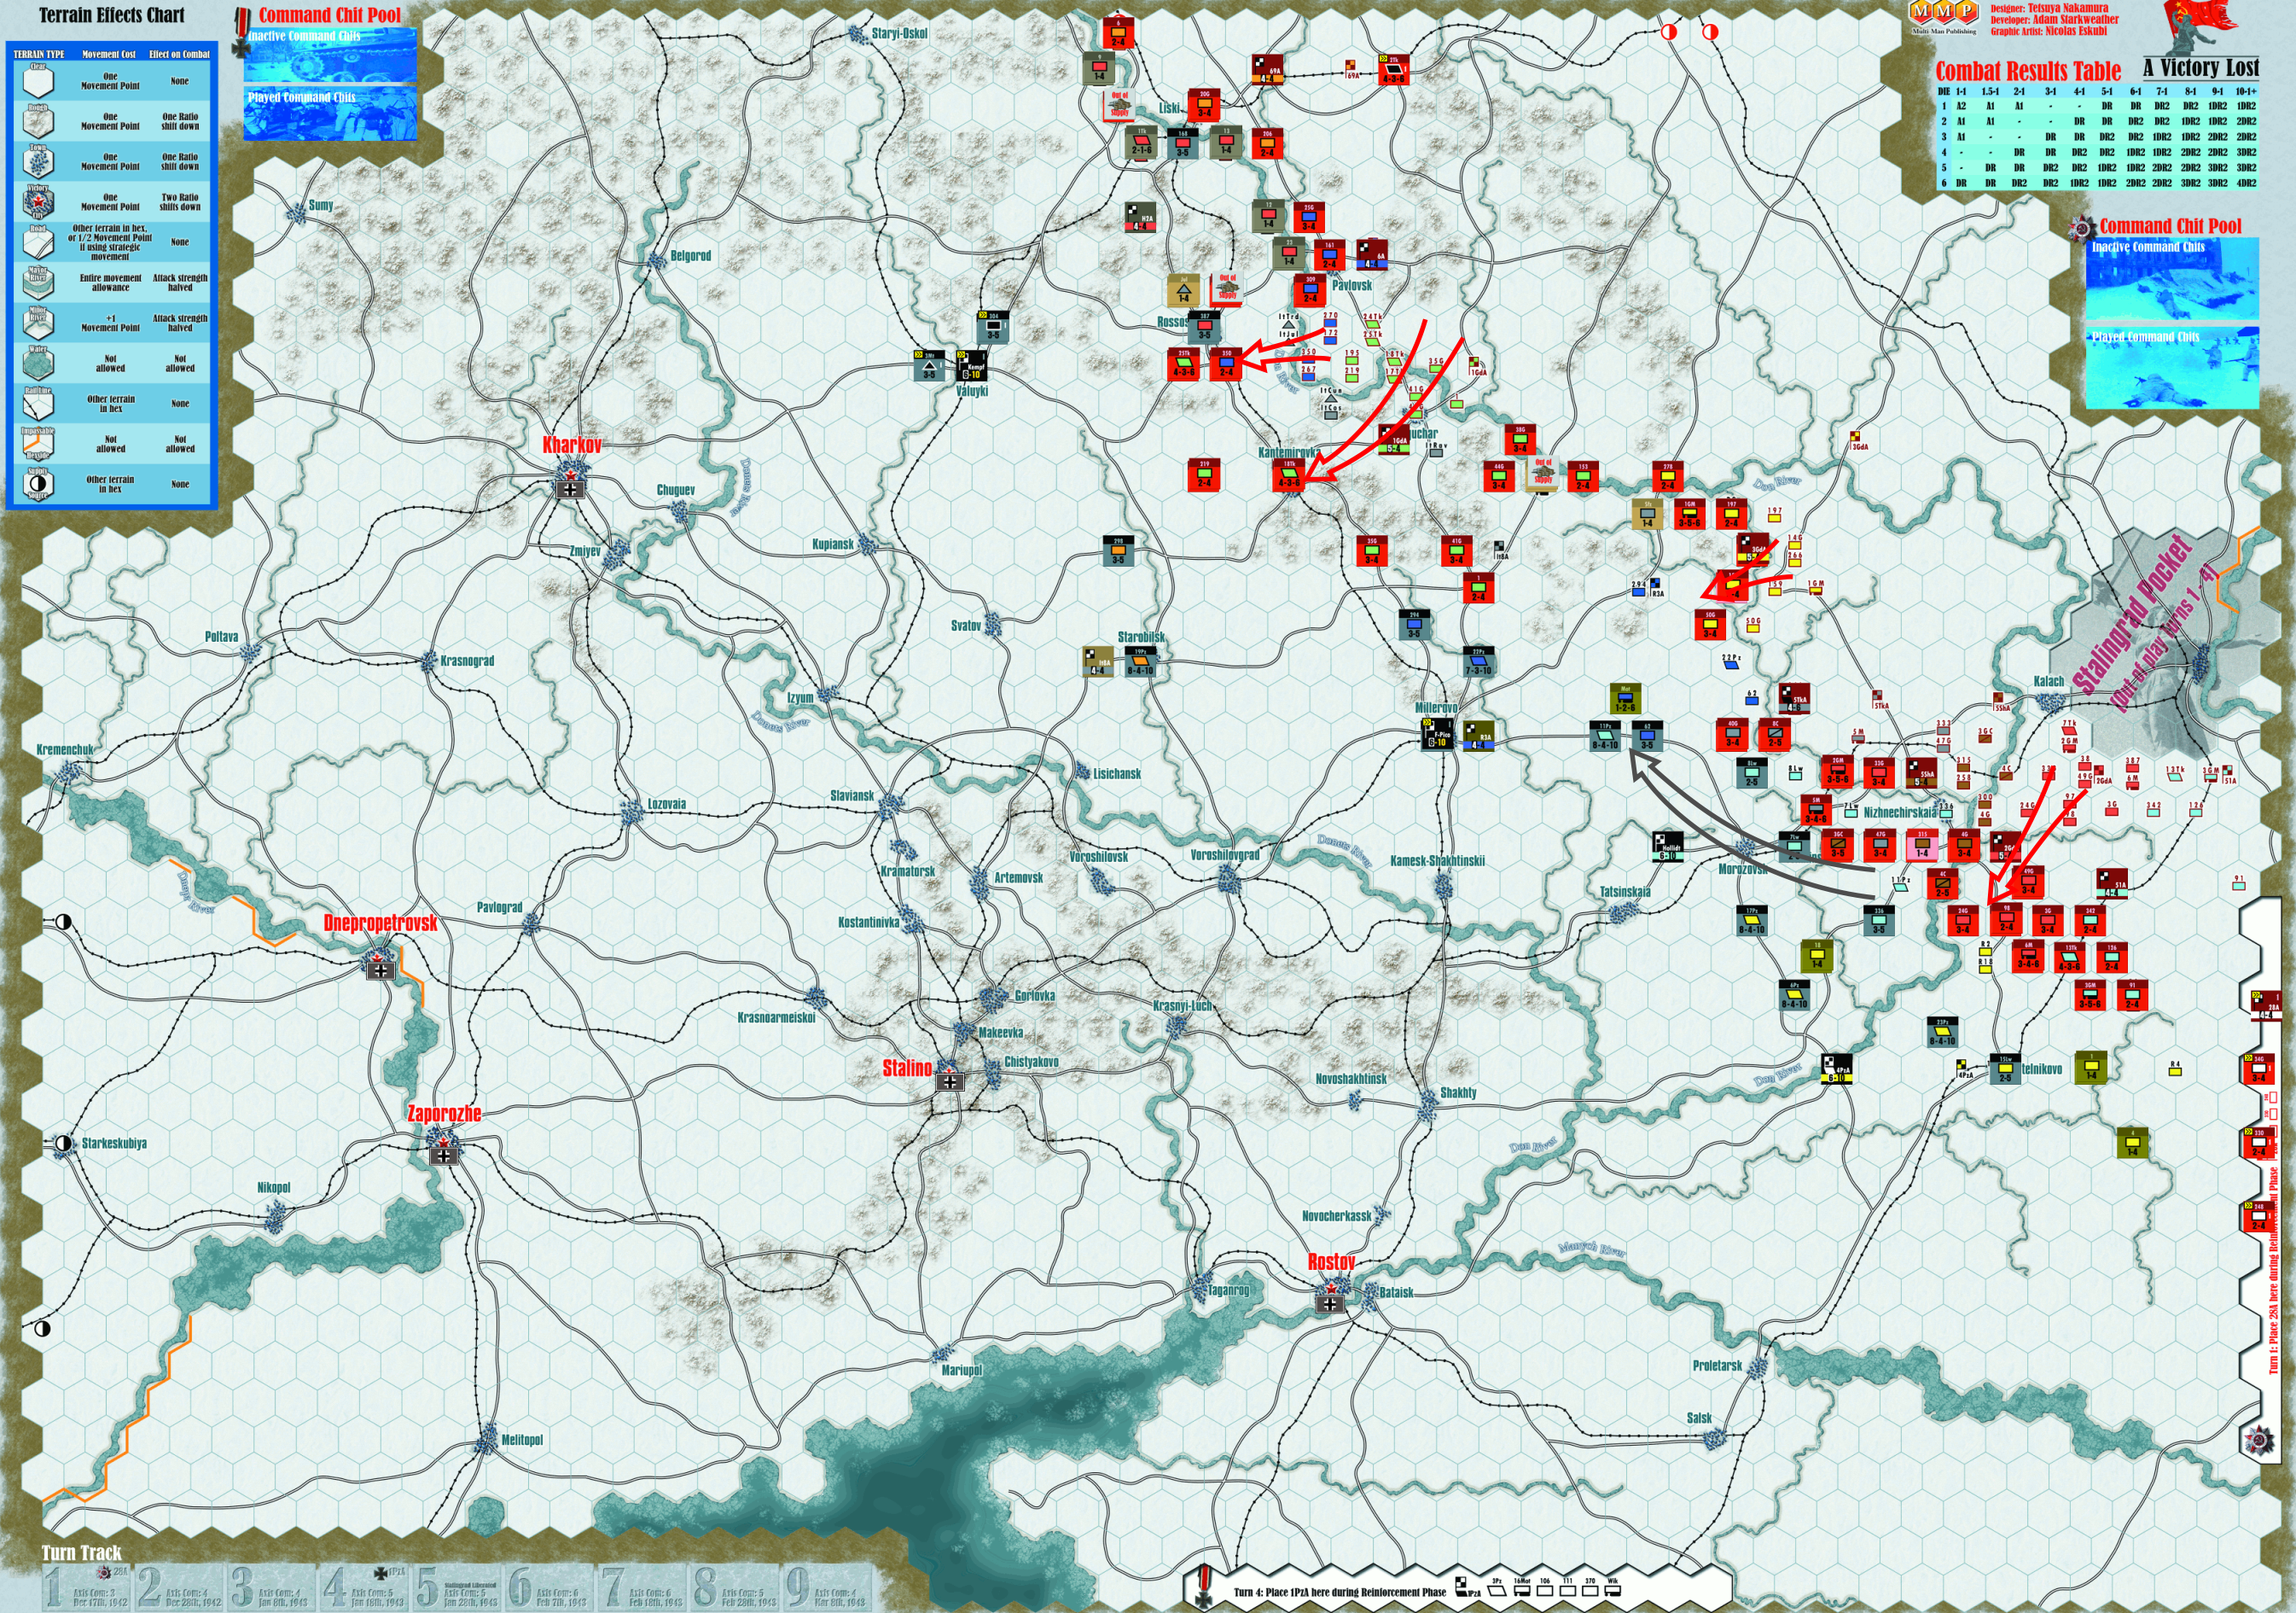Click the 4PzA 6-10 HQ counter

(x=1837, y=1070)
